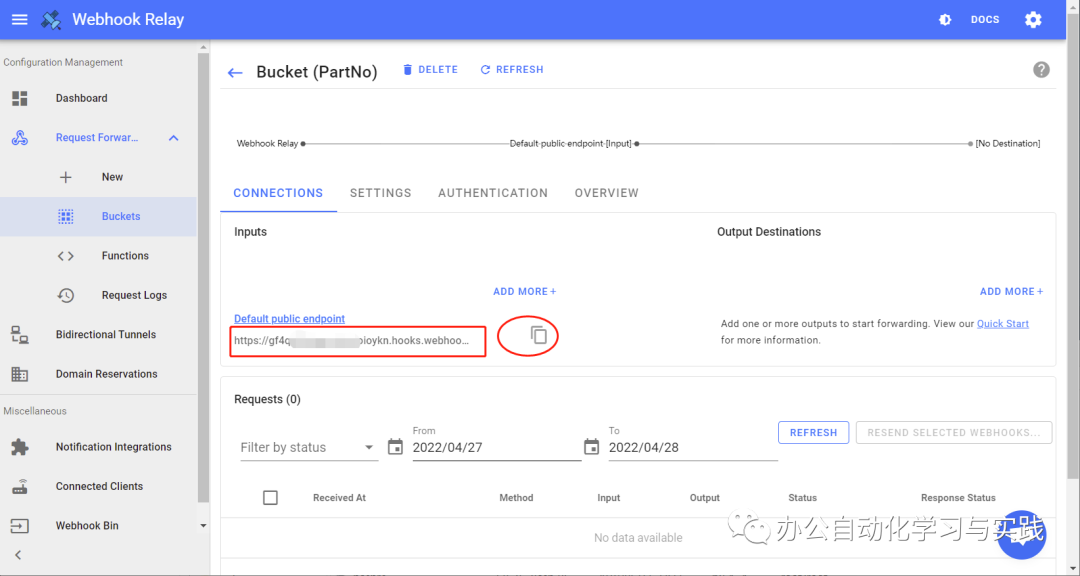
Task: Click the sidebar scrollbar down arrow
Action: (203, 526)
